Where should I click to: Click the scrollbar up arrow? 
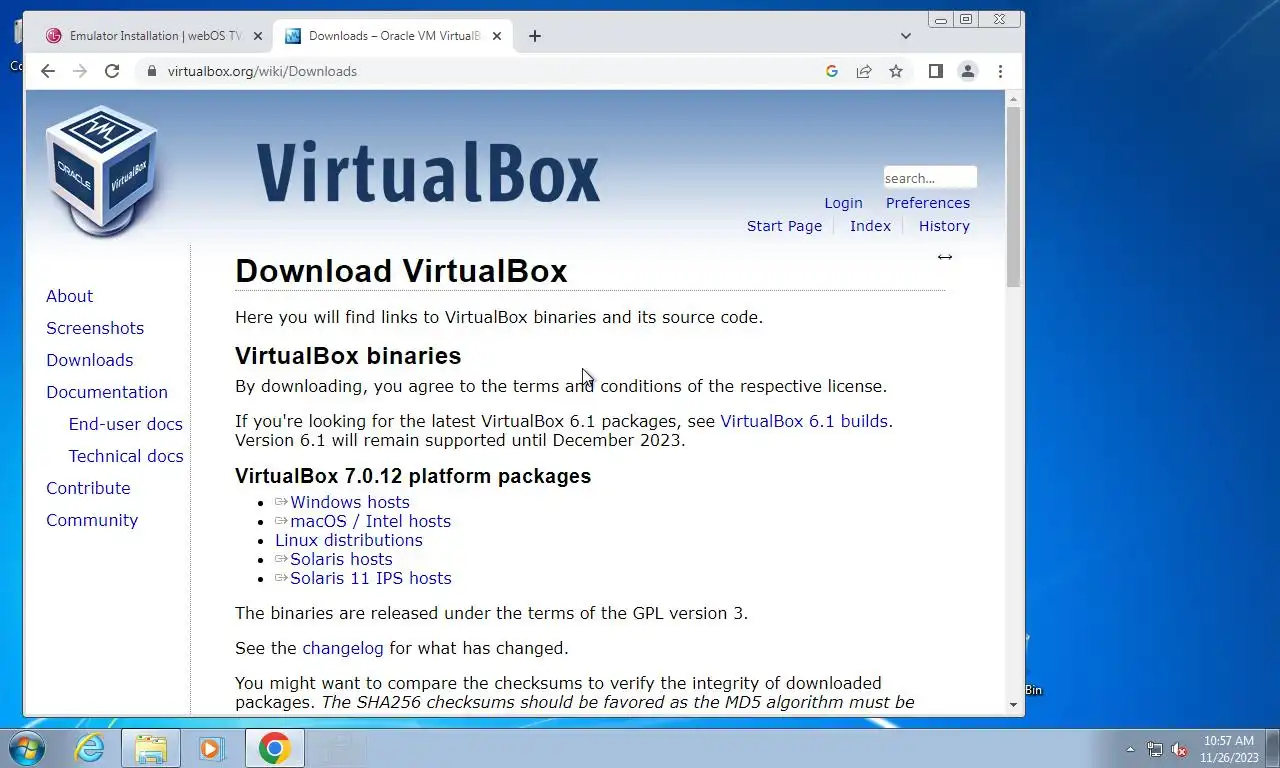coord(1013,99)
